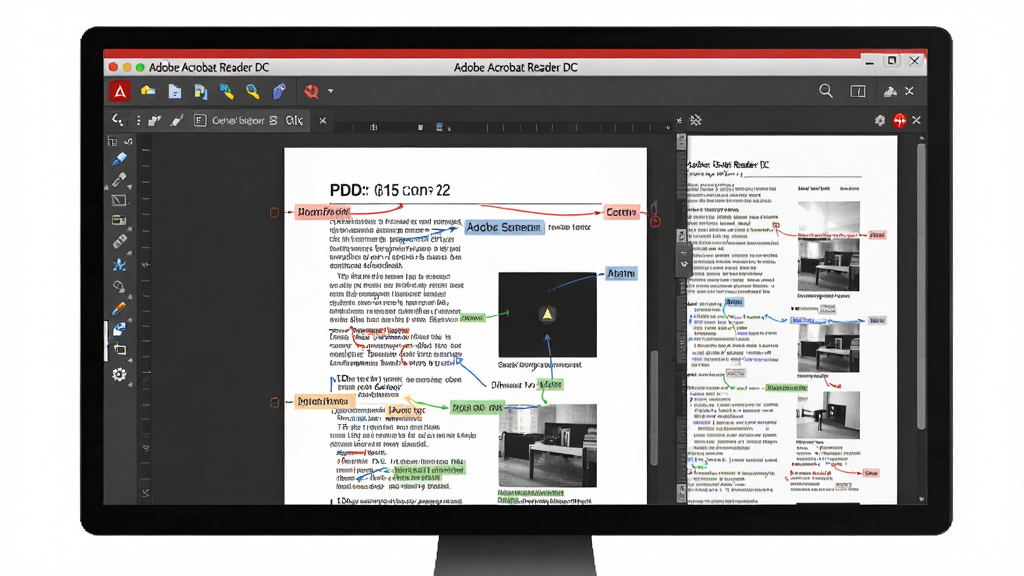
Task: Select the cursor arrow tool in secondary toolbar
Action: click(x=118, y=120)
